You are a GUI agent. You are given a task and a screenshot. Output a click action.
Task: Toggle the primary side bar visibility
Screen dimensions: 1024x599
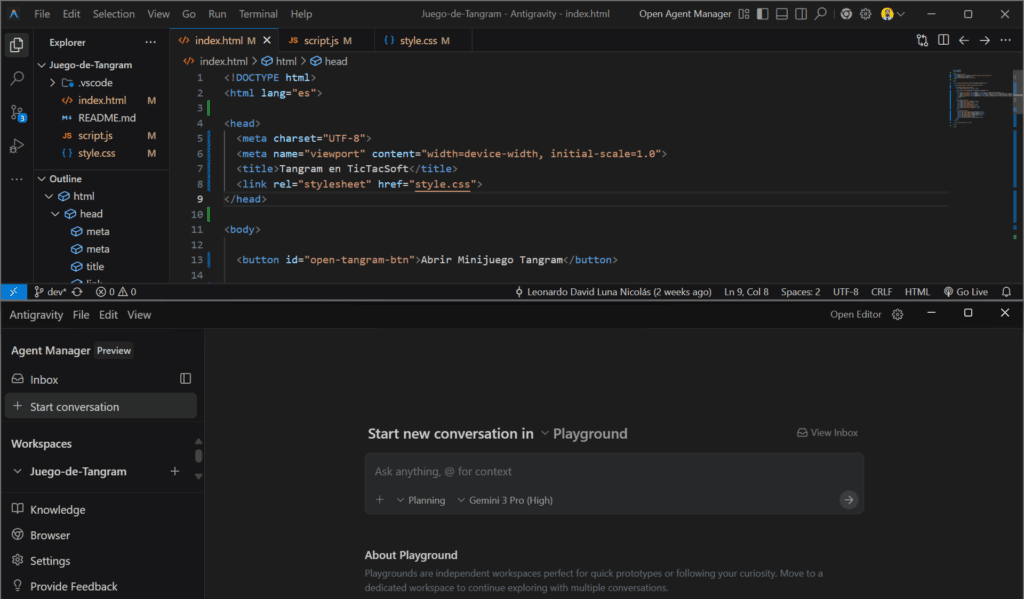tap(761, 14)
